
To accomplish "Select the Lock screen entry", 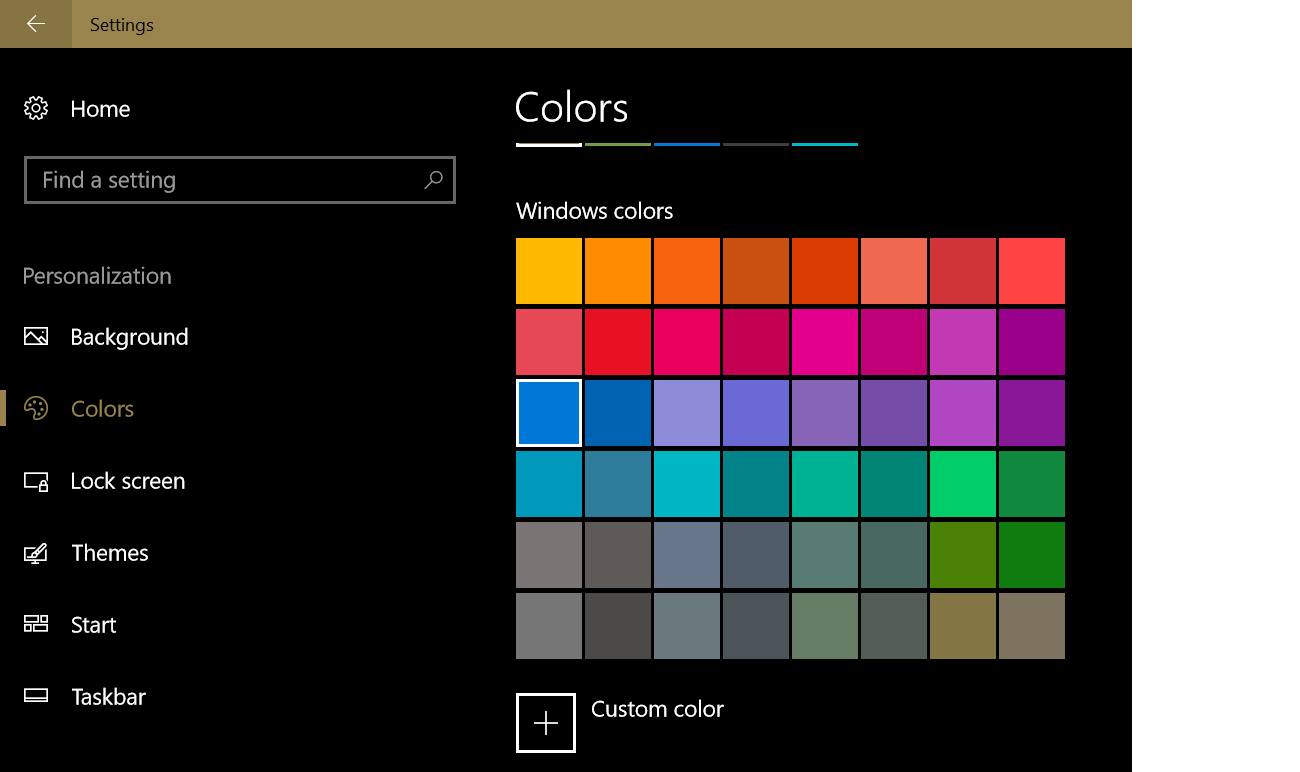I will (x=127, y=481).
